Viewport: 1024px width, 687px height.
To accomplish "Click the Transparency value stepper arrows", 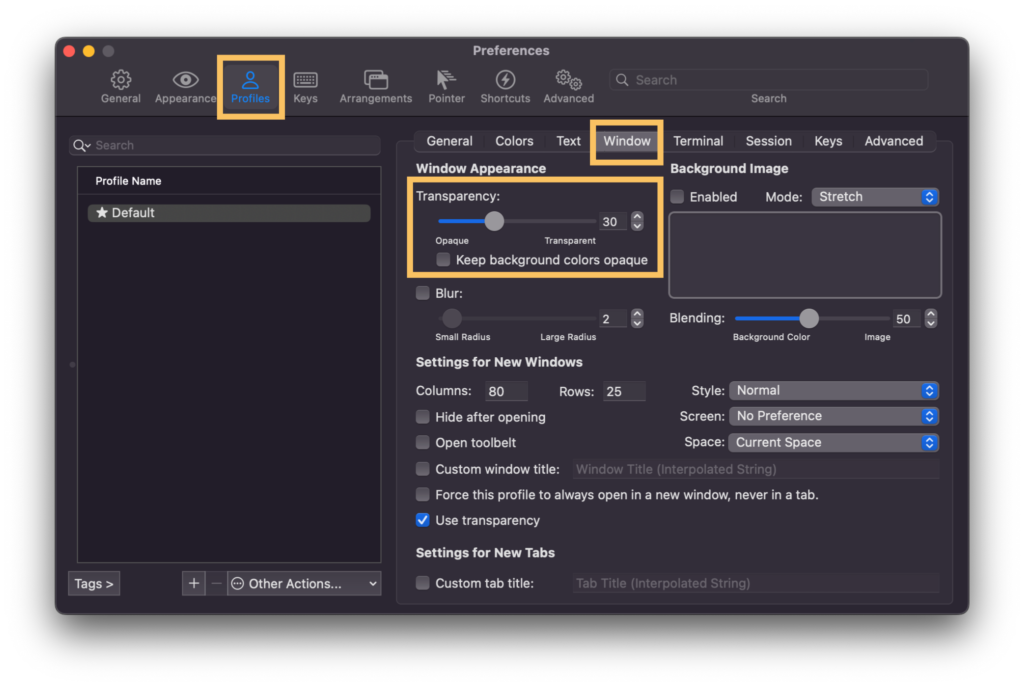I will (637, 221).
